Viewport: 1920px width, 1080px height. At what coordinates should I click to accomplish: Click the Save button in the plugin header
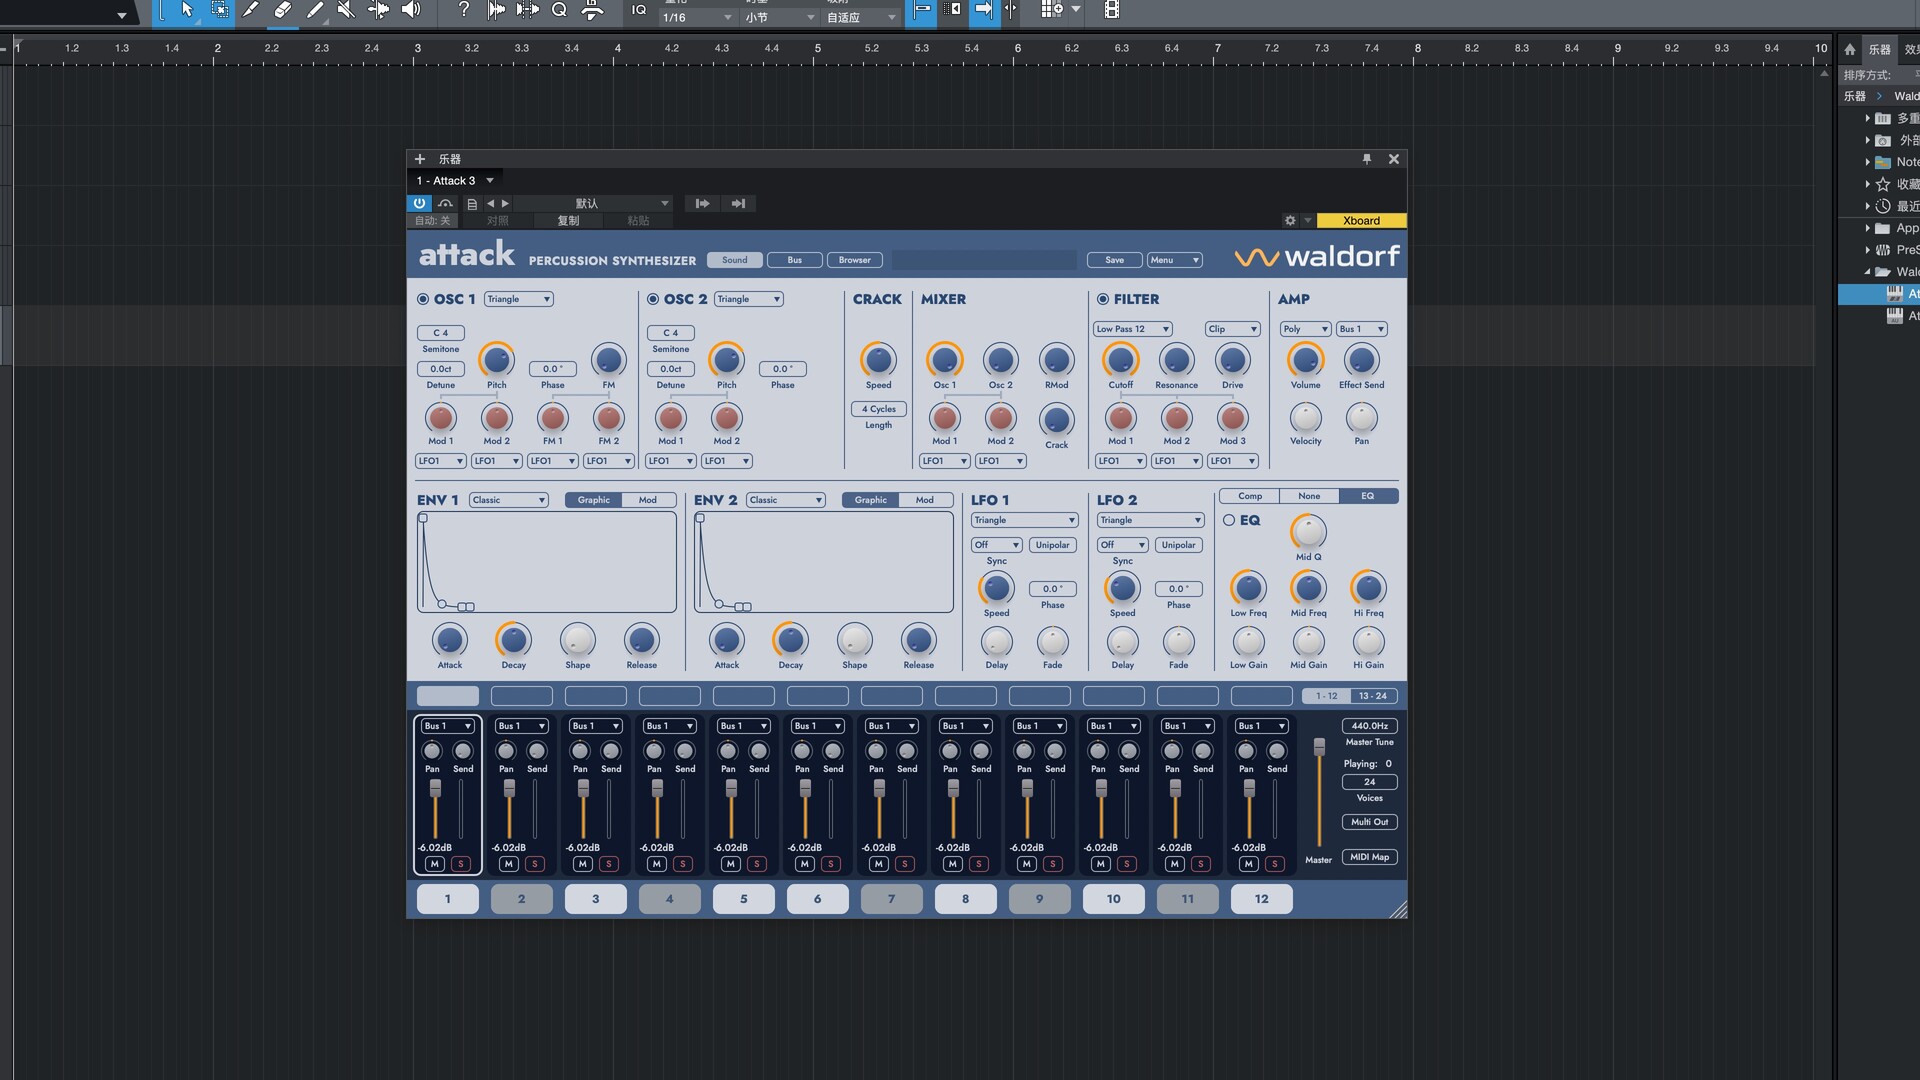point(1113,259)
